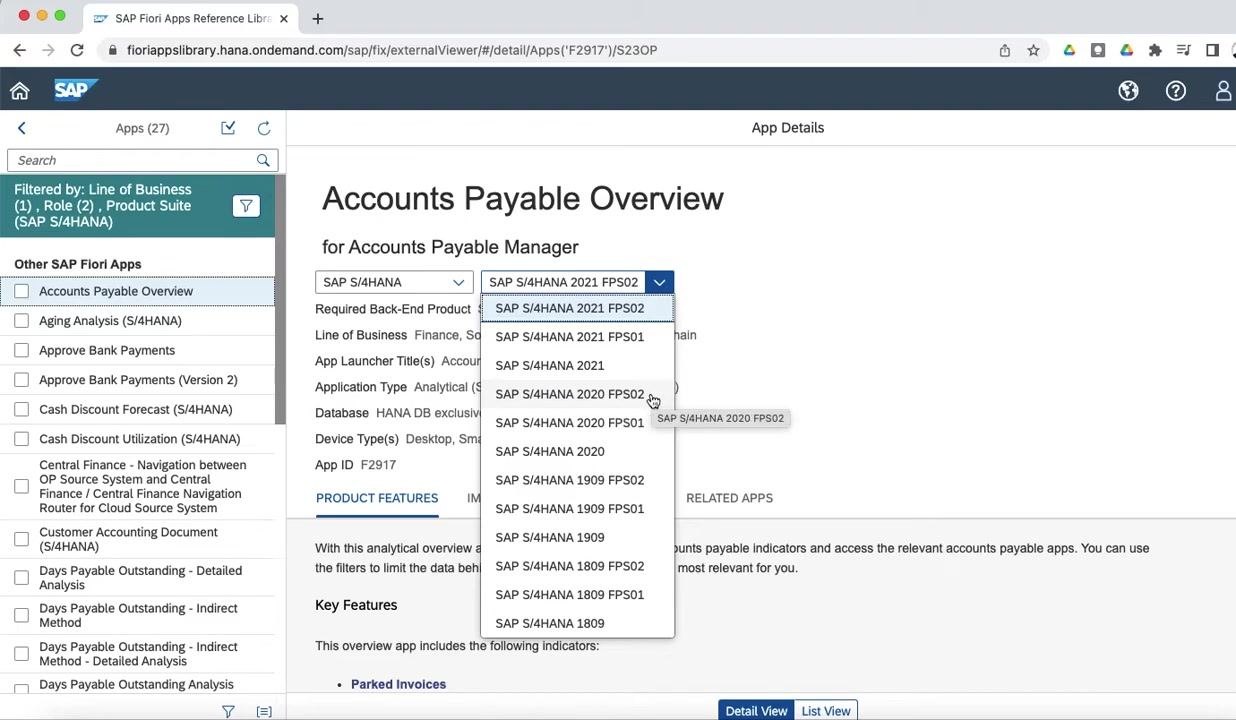
Task: Select SAP S/4HANA 2020 FPS01 option
Action: tap(578, 423)
